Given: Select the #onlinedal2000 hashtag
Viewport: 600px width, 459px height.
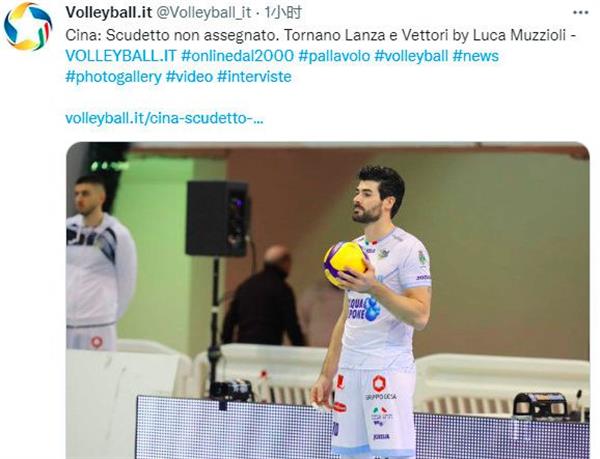Looking at the screenshot, I should pos(237,56).
